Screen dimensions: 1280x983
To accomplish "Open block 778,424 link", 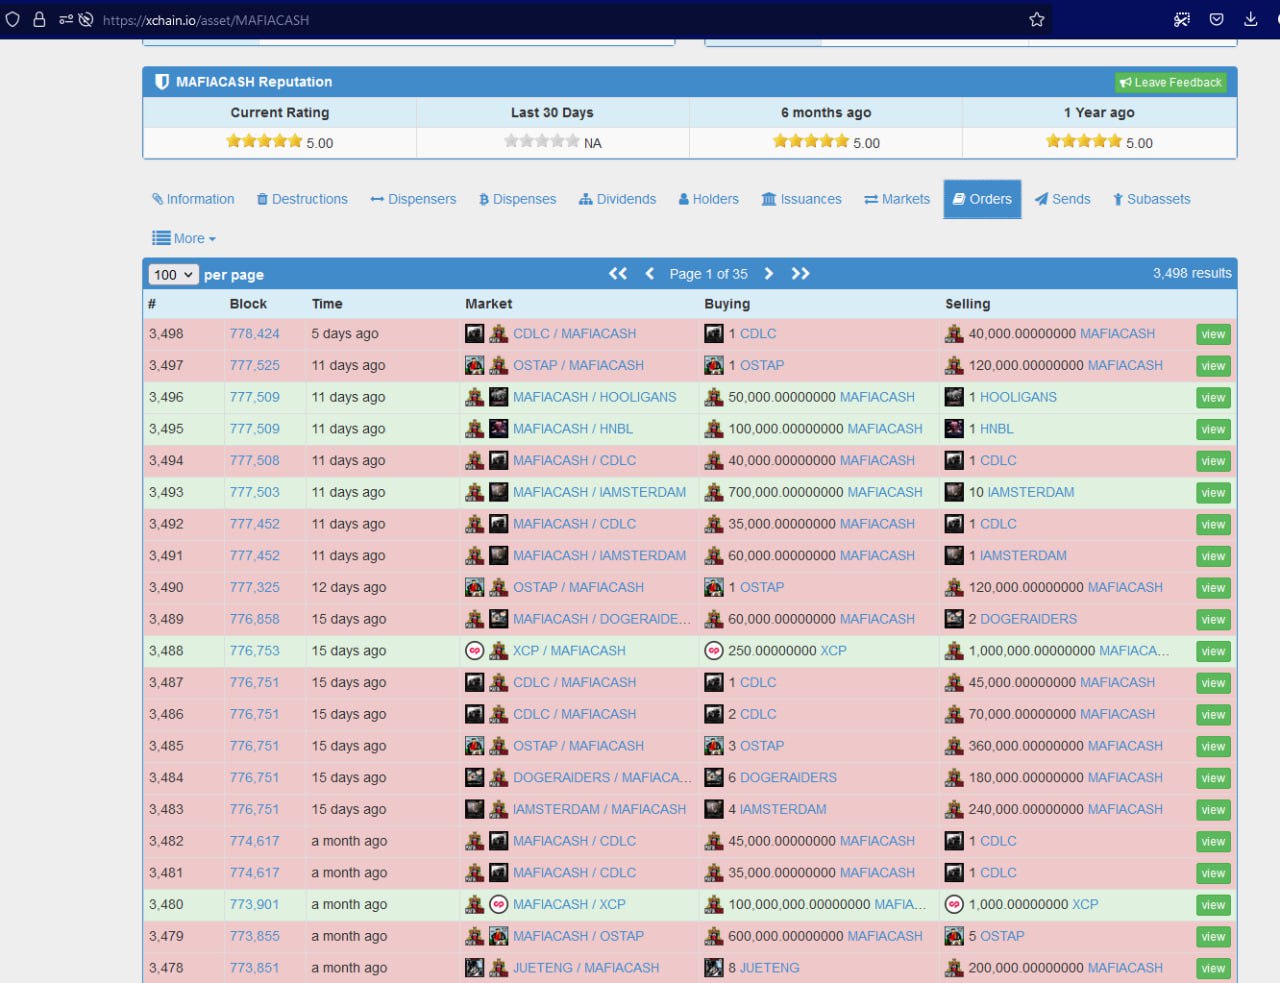I will [x=254, y=334].
